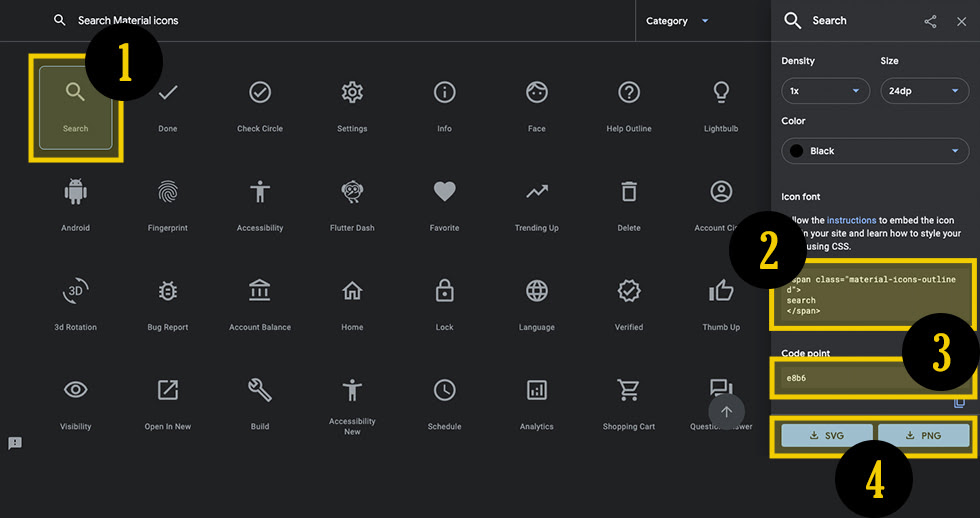Choose the Help Outline icon

(629, 92)
